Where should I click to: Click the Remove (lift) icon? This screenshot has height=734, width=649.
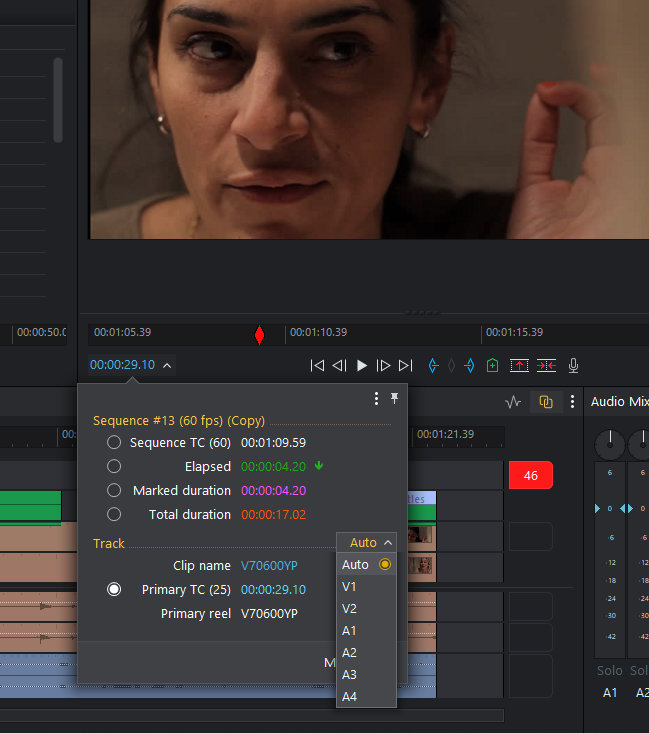[x=519, y=366]
